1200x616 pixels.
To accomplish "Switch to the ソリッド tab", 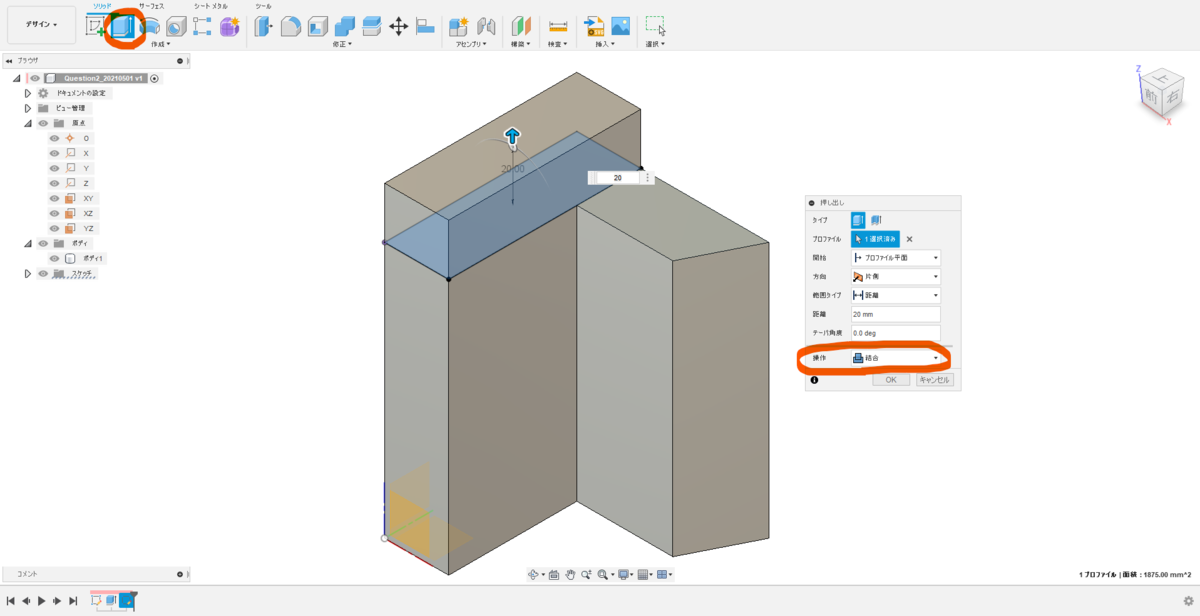I will click(x=103, y=6).
